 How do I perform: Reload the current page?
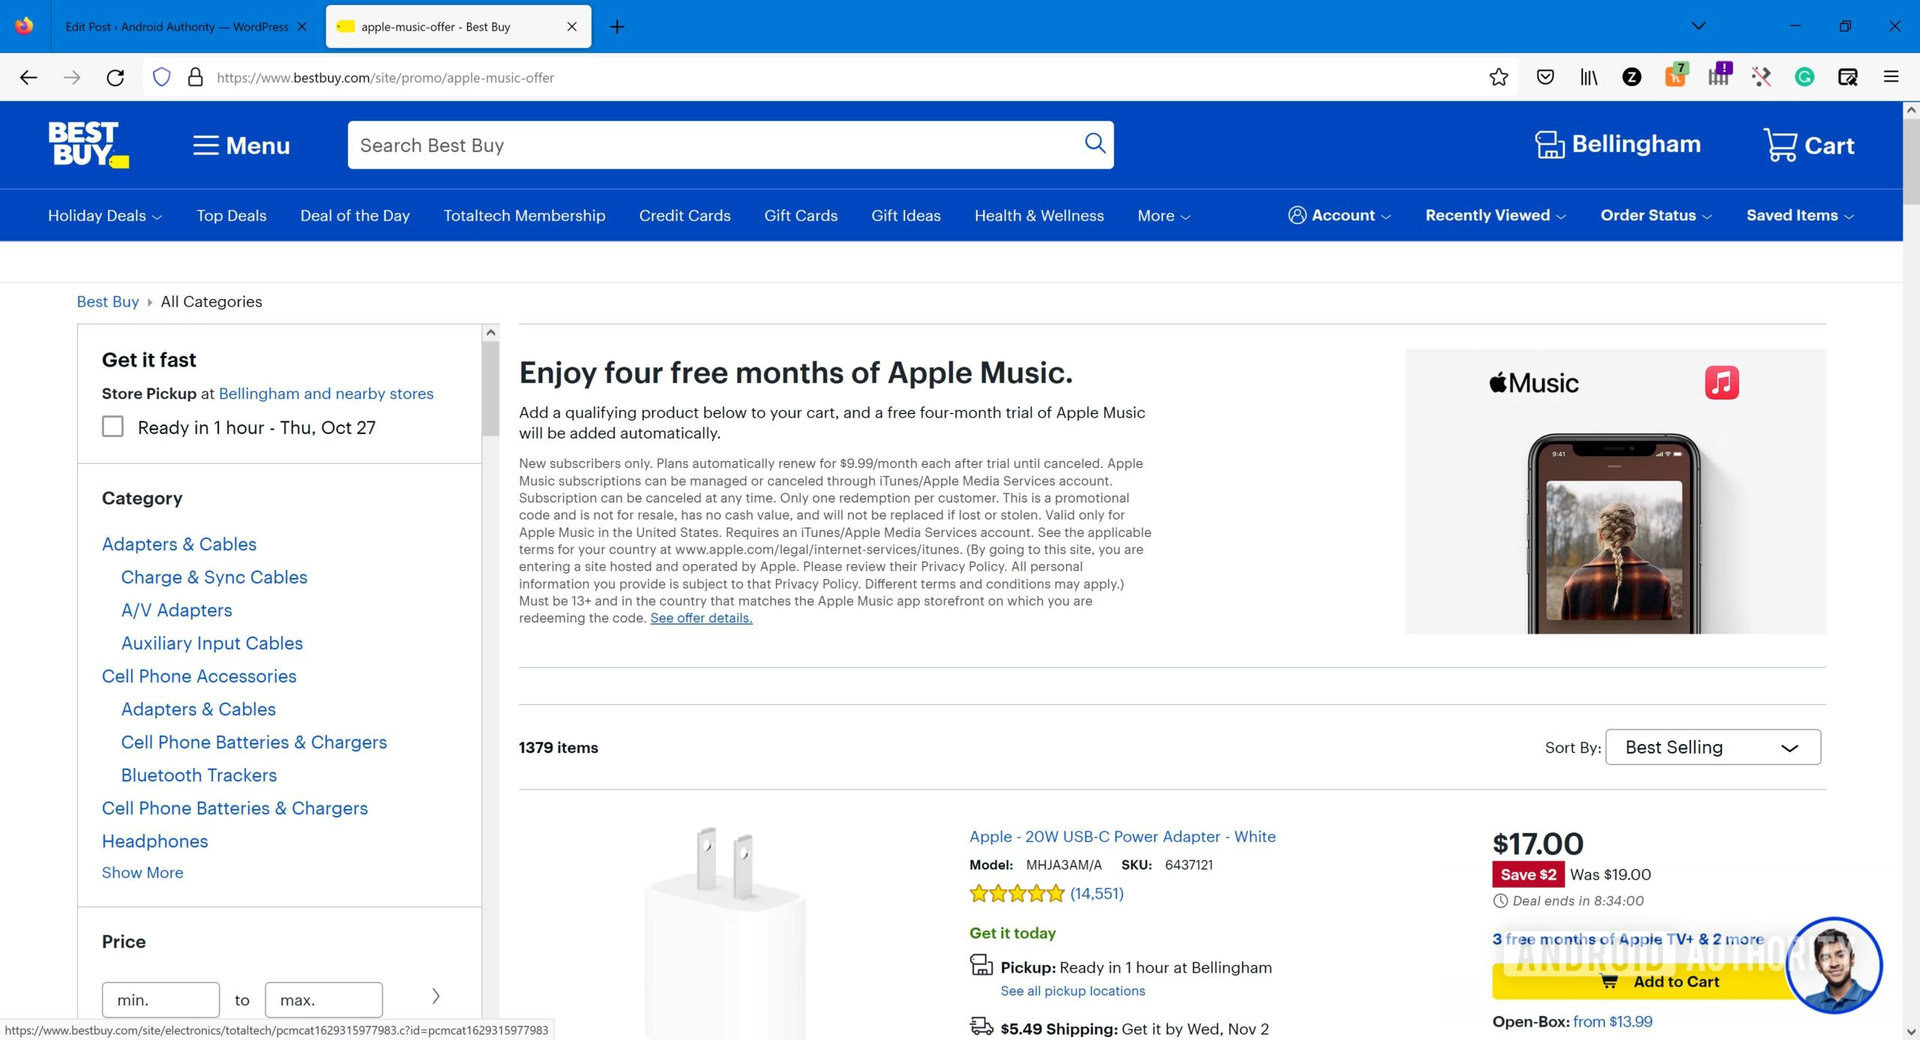(116, 77)
